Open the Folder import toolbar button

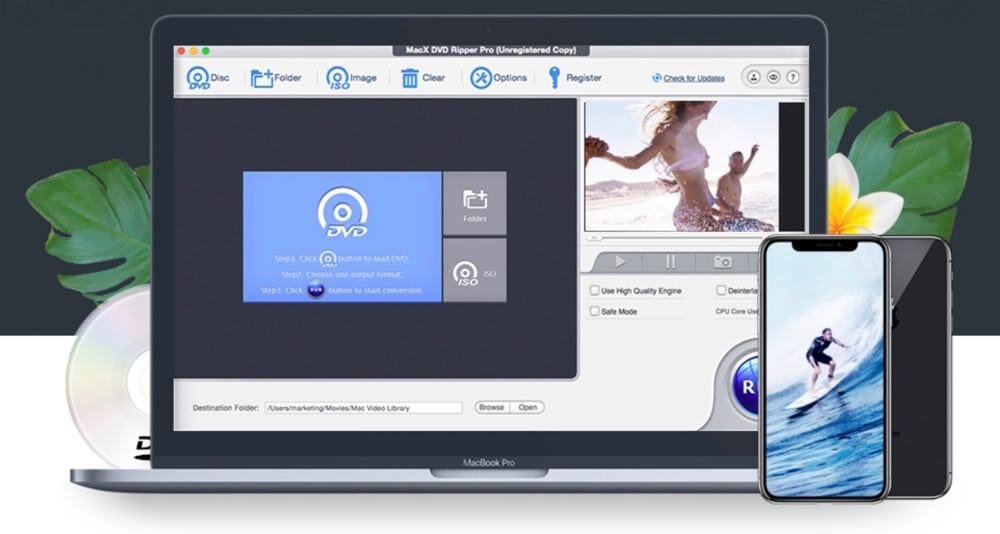pyautogui.click(x=276, y=78)
